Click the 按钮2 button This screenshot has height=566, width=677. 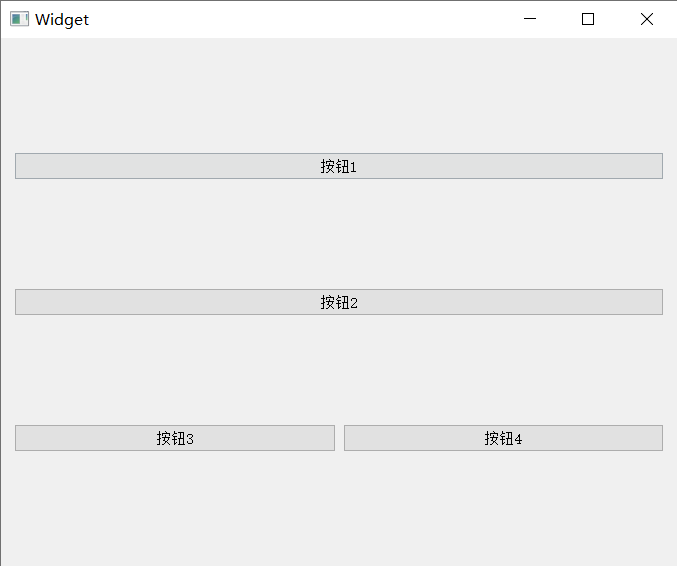[339, 302]
